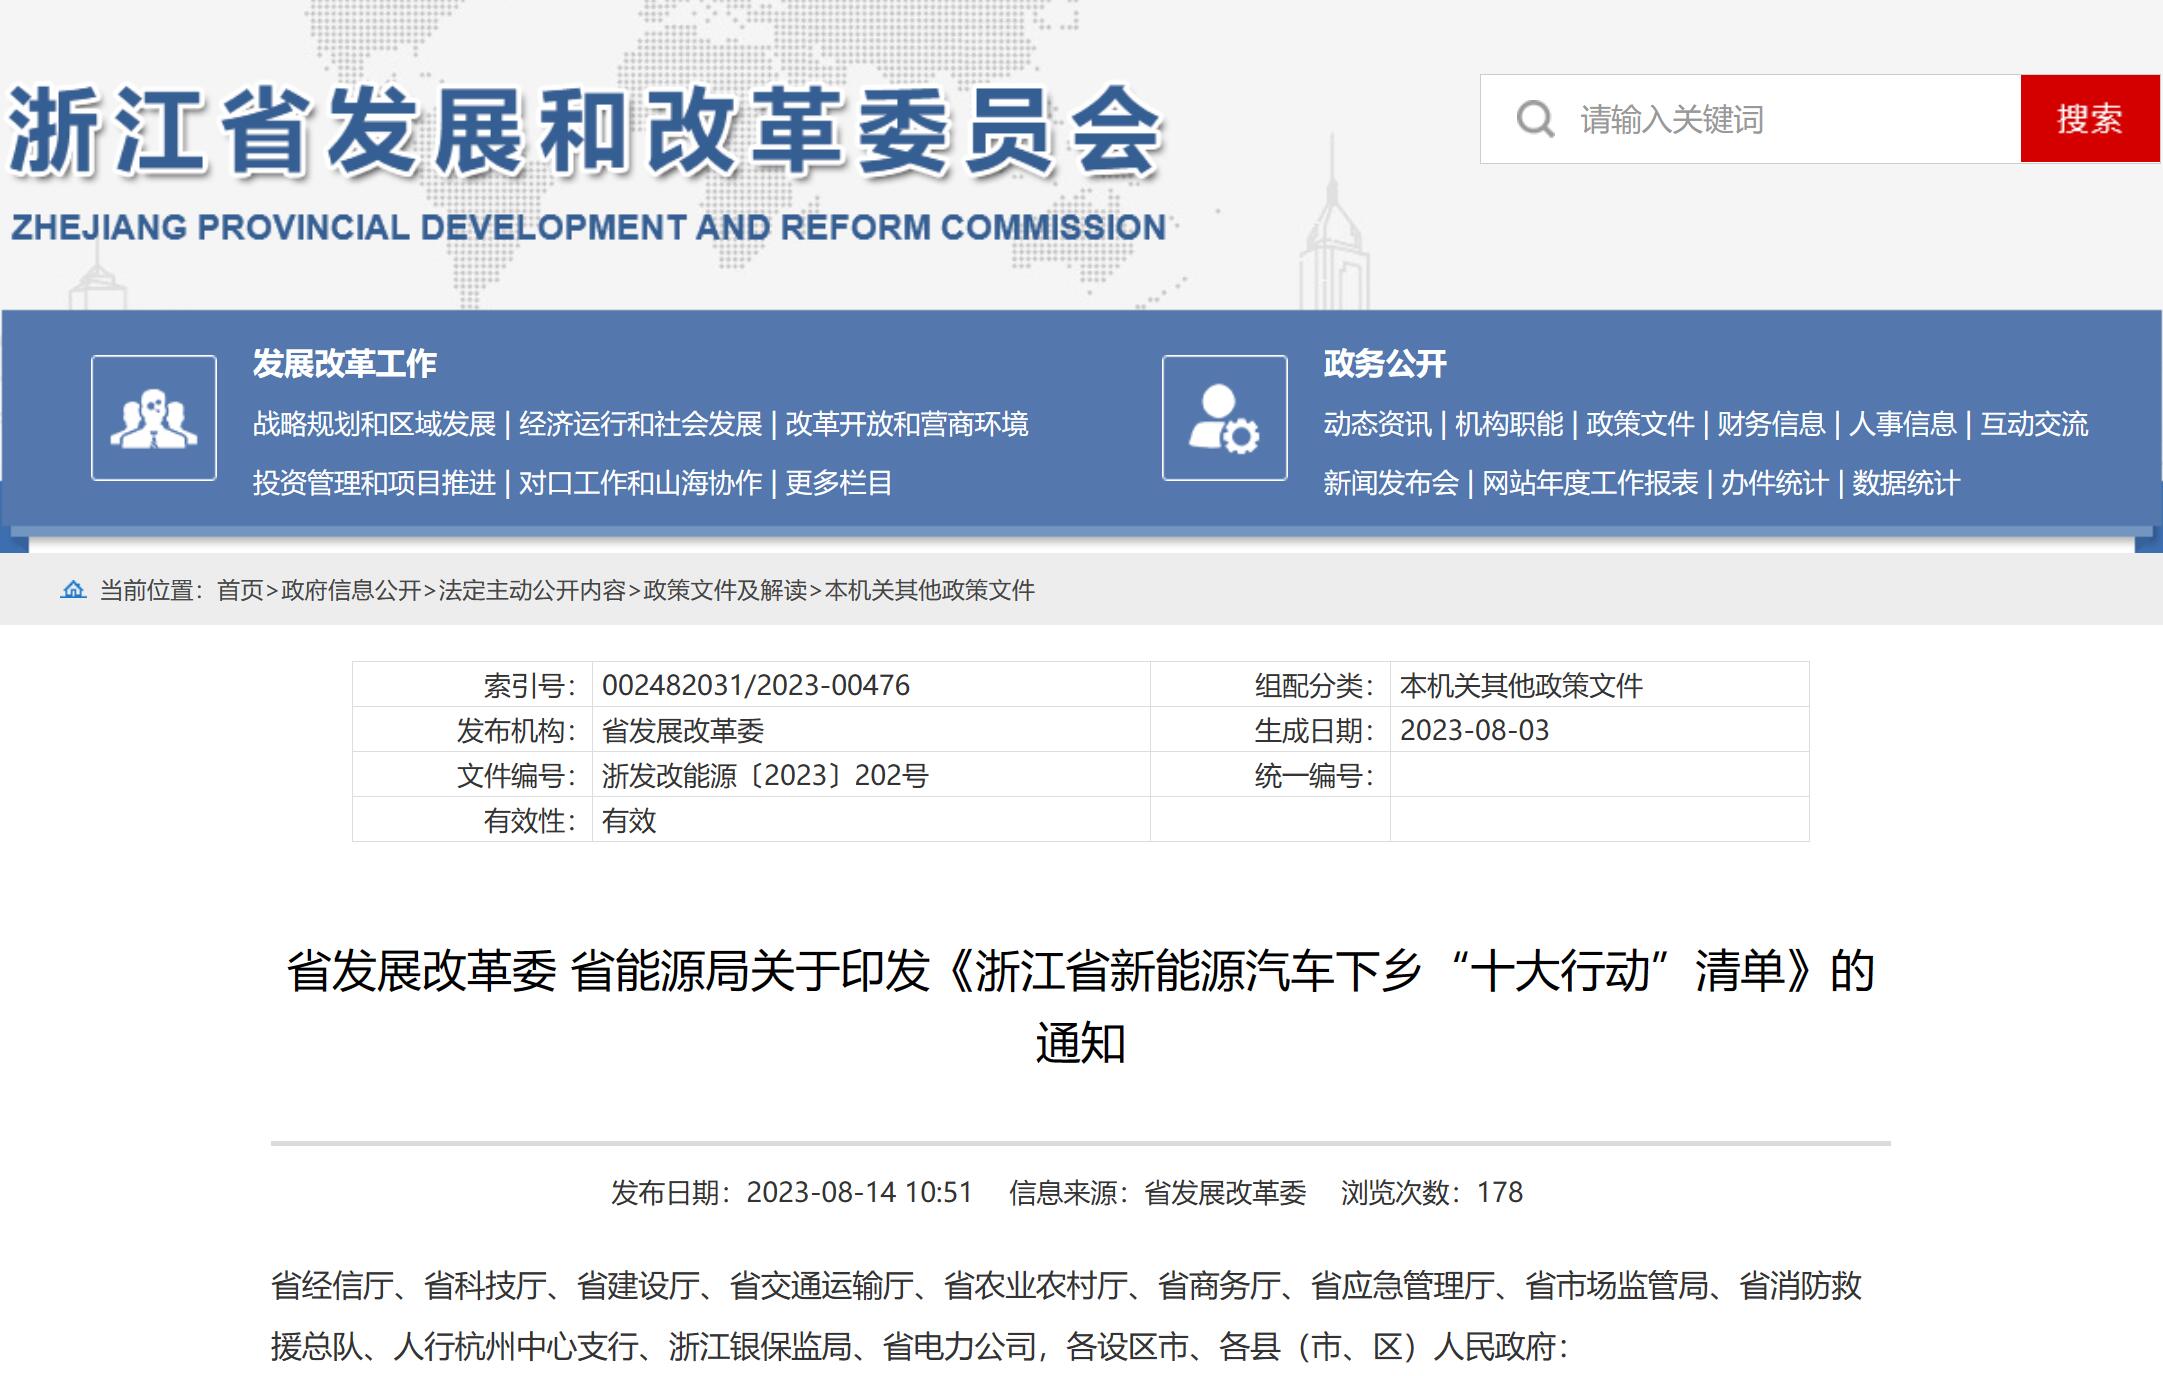
Task: Open 网站年度工作报表 link
Action: 1590,483
